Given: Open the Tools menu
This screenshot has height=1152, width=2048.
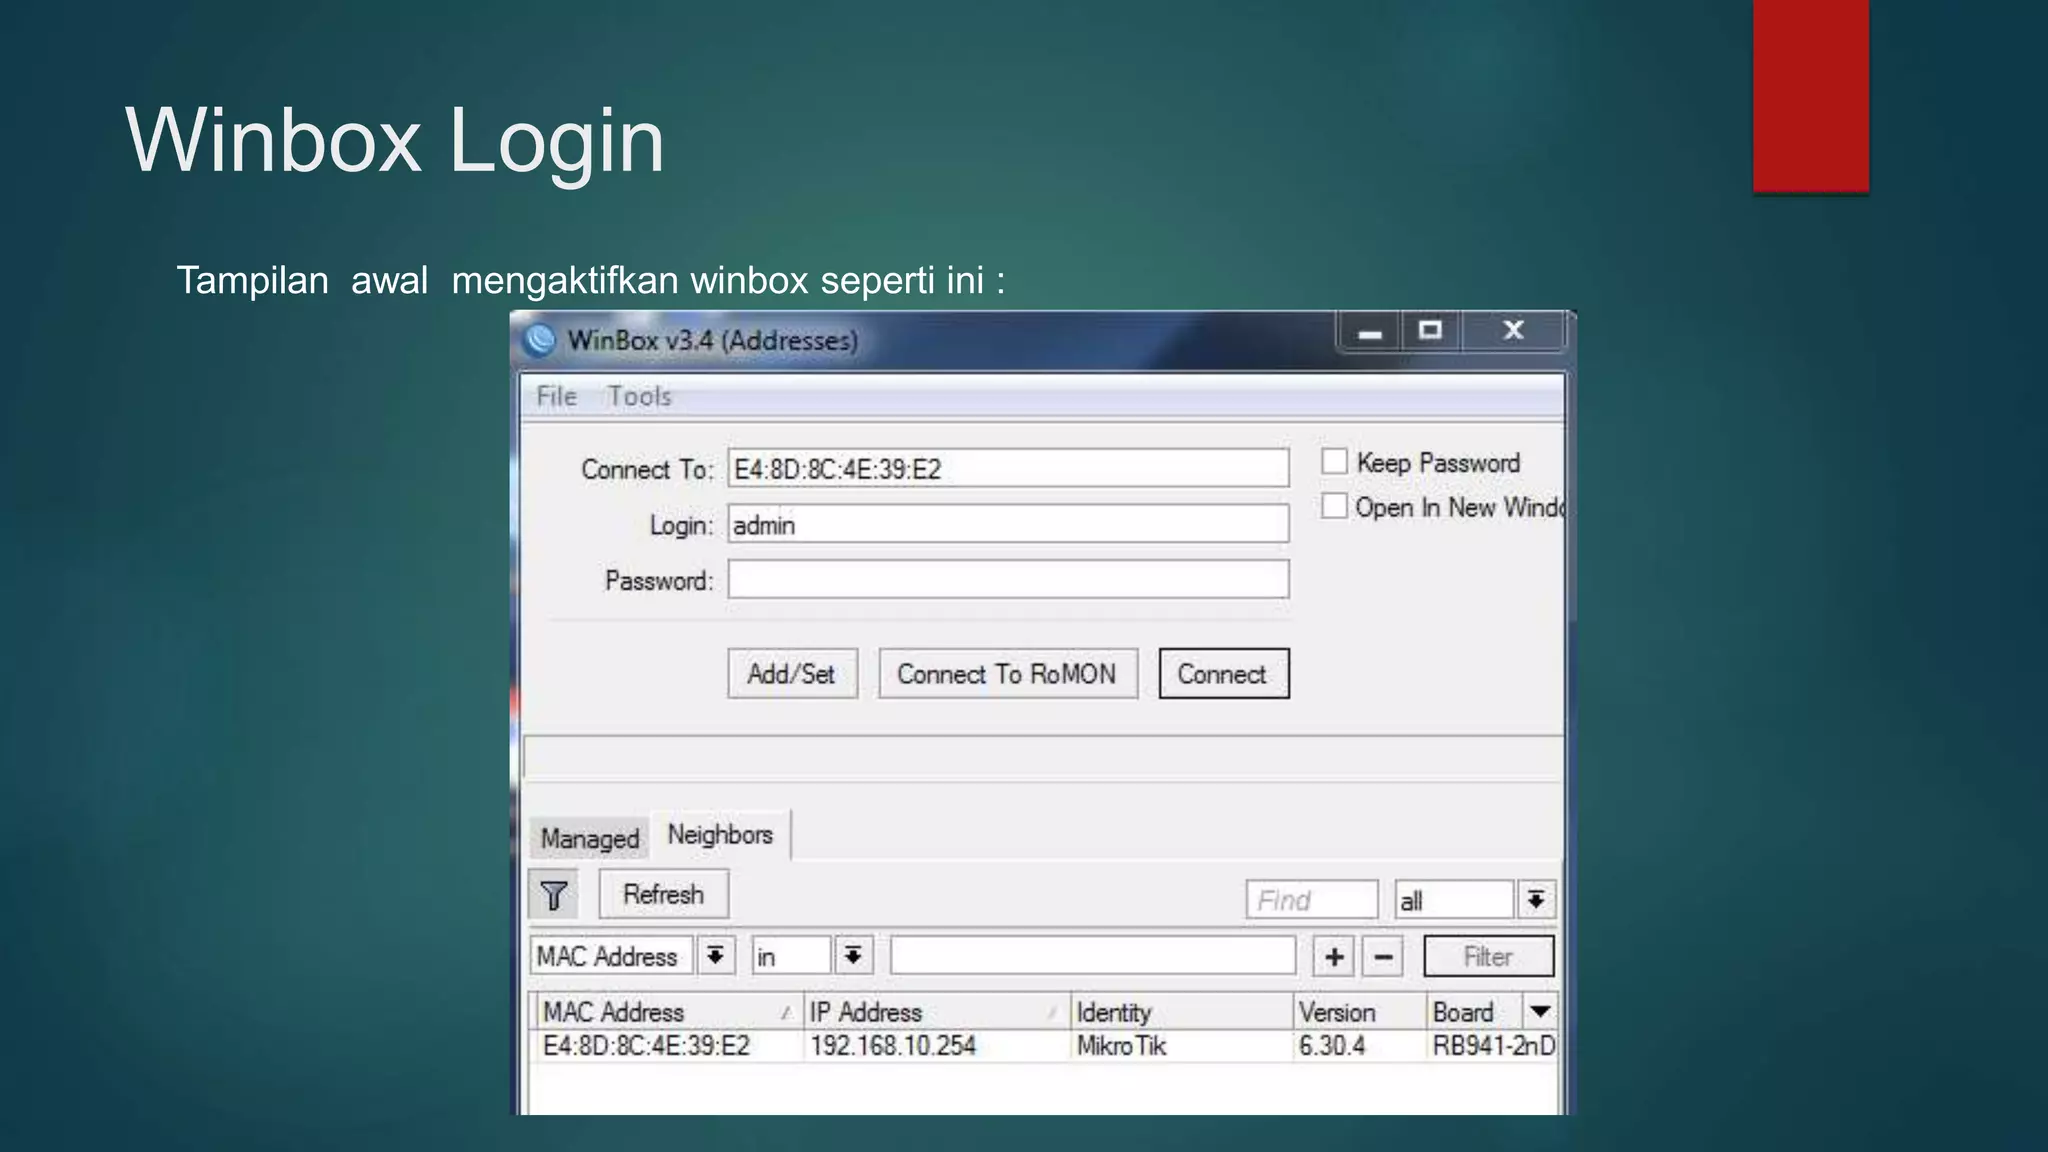Looking at the screenshot, I should pos(640,397).
